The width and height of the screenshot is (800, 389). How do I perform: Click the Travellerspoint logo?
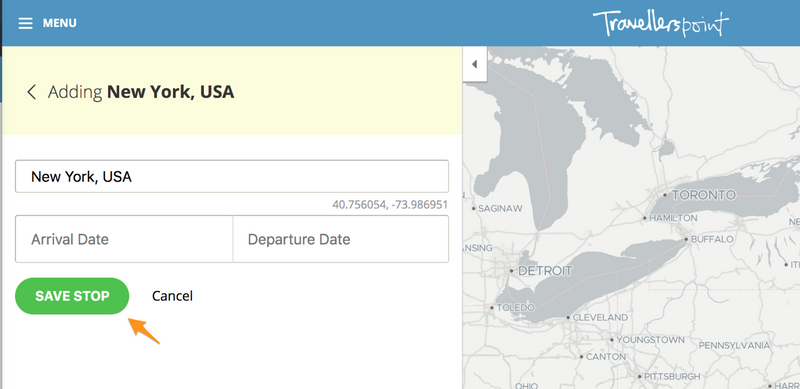pos(661,23)
